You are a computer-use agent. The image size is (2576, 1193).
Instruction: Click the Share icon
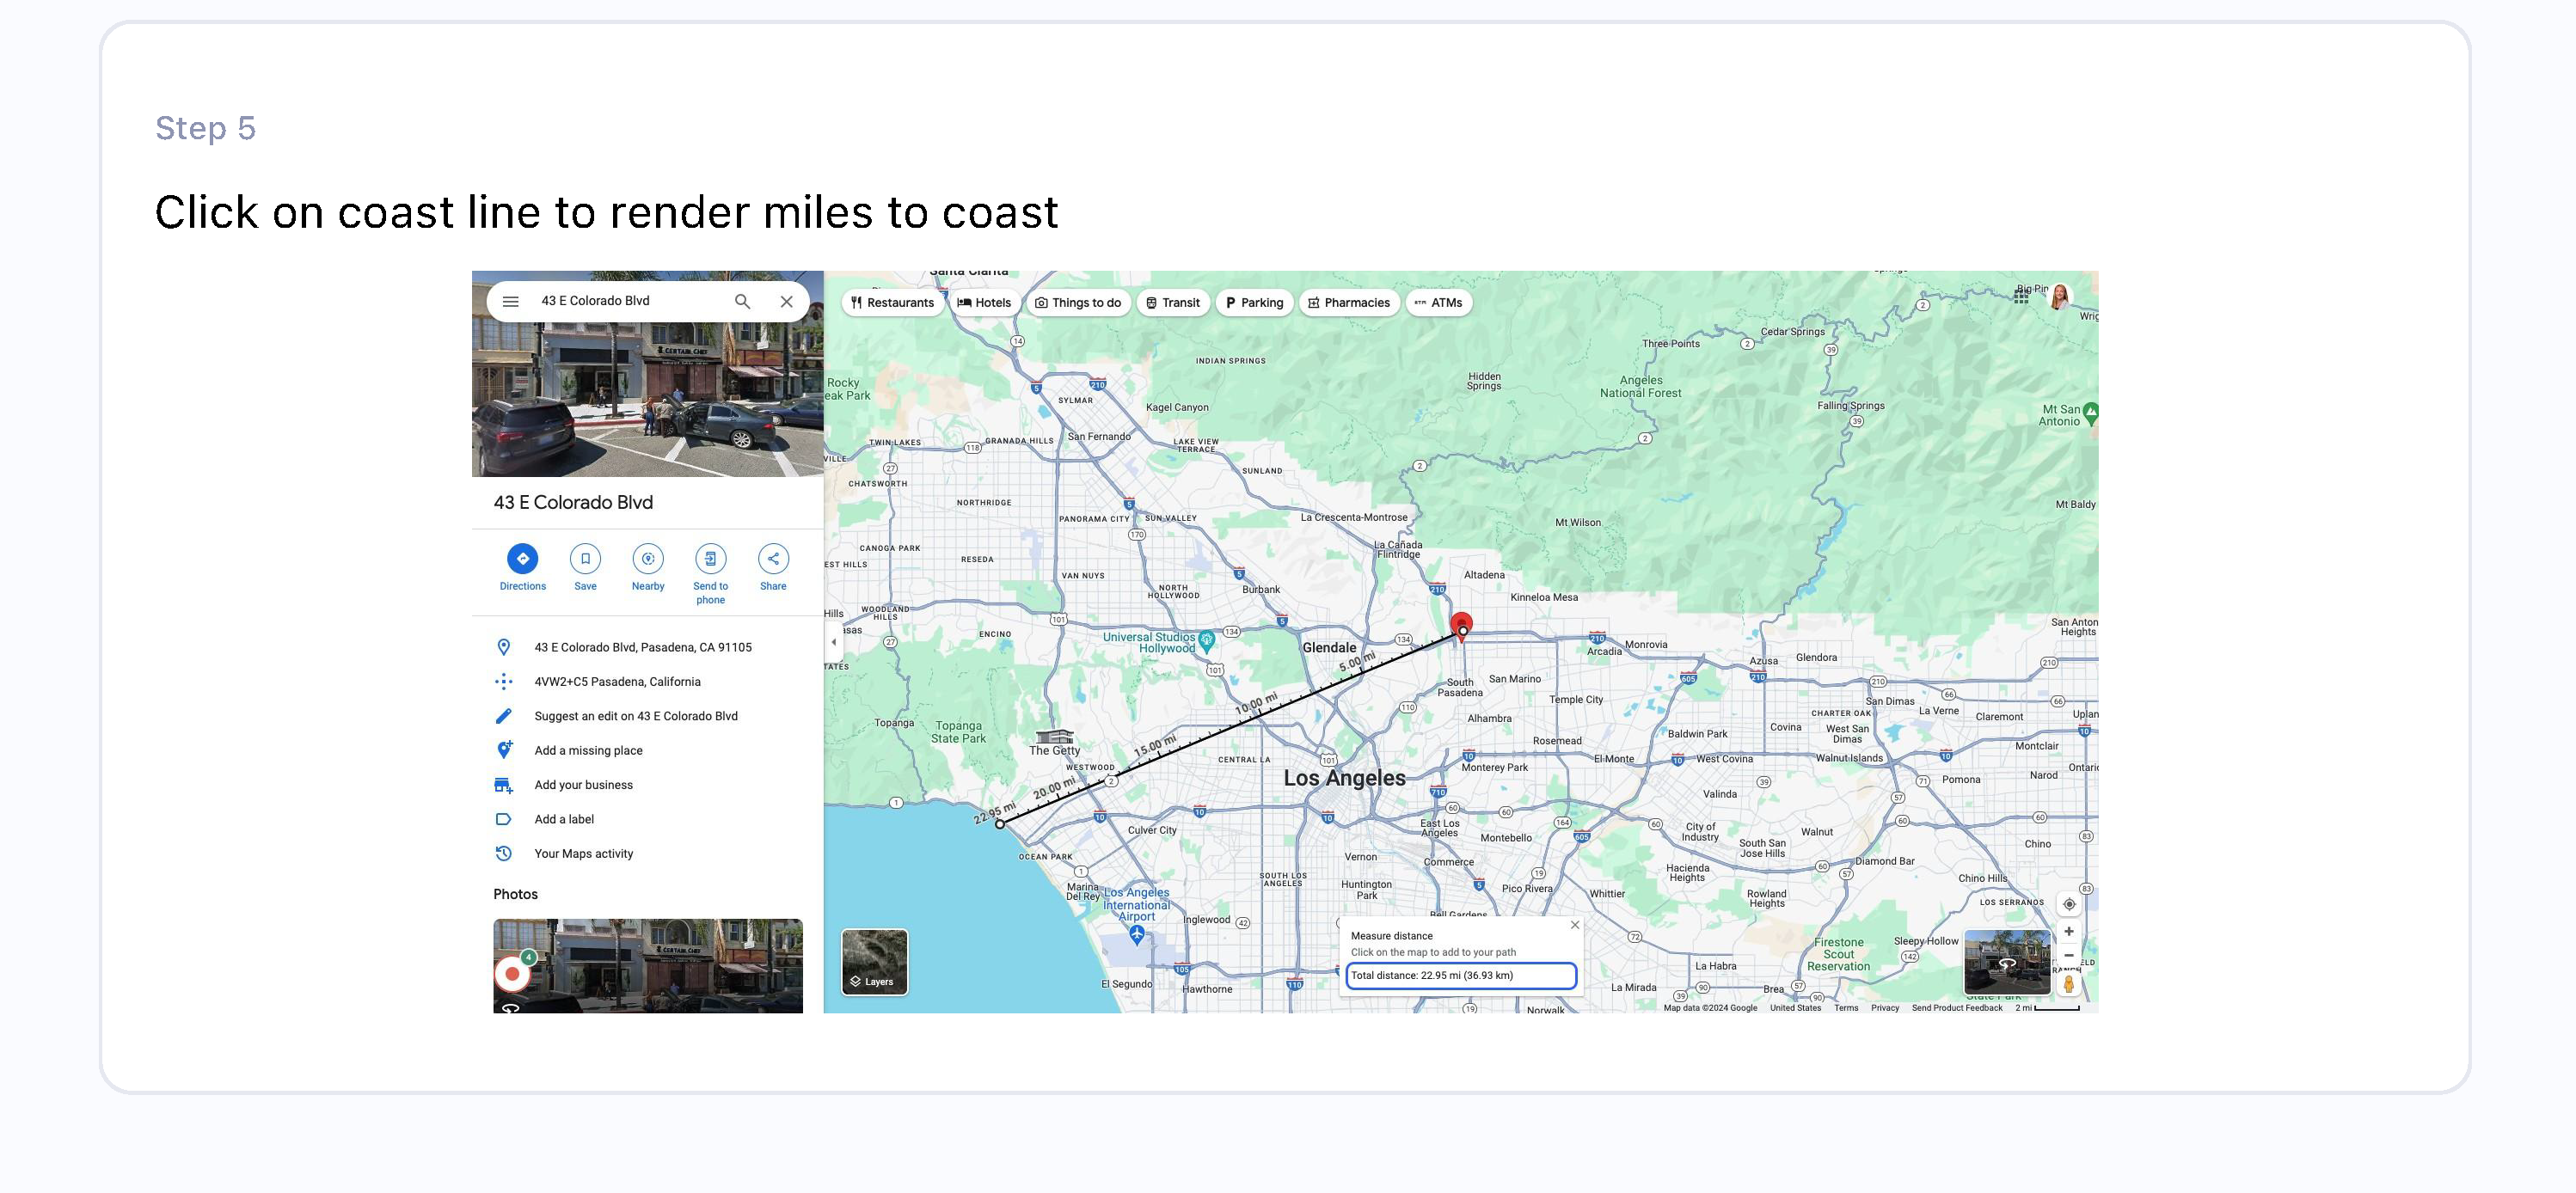point(773,559)
